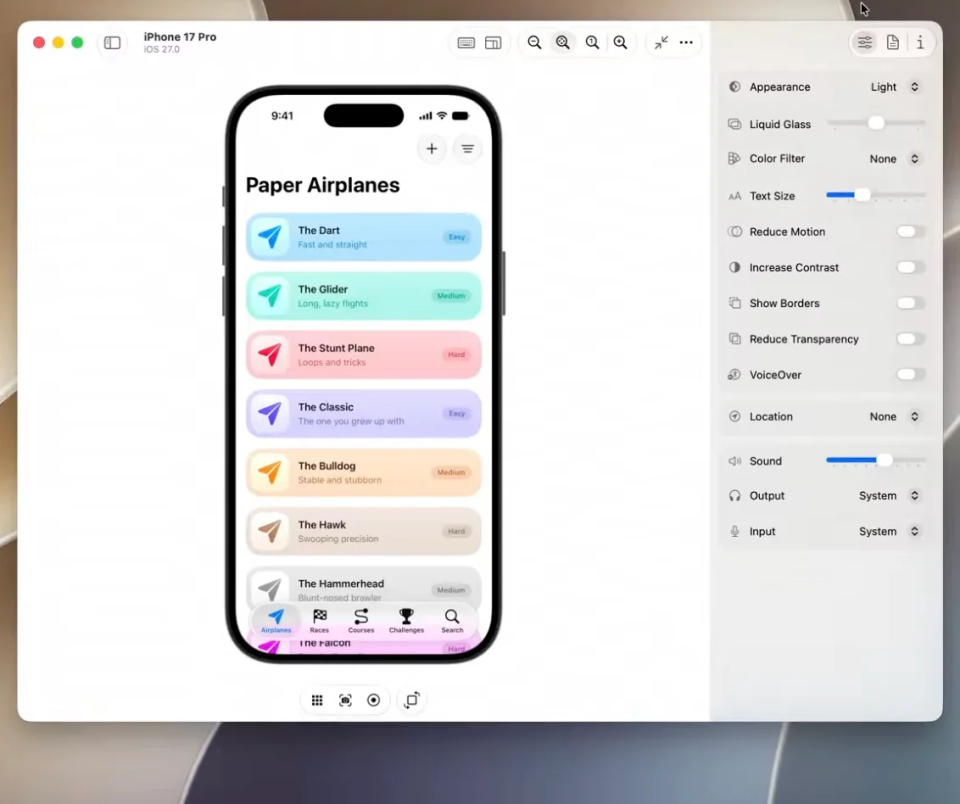Tap the filter lines button
This screenshot has width=960, height=804.
click(468, 149)
